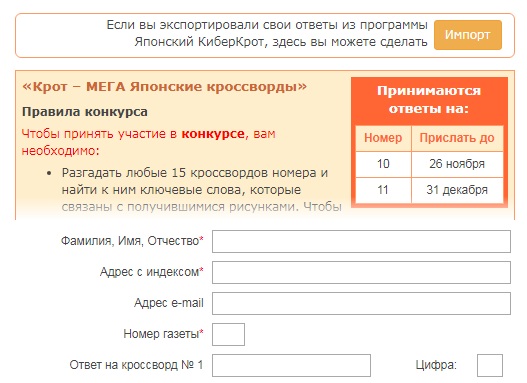Click the Номер column header
The width and height of the screenshot is (527, 383).
pyautogui.click(x=383, y=138)
